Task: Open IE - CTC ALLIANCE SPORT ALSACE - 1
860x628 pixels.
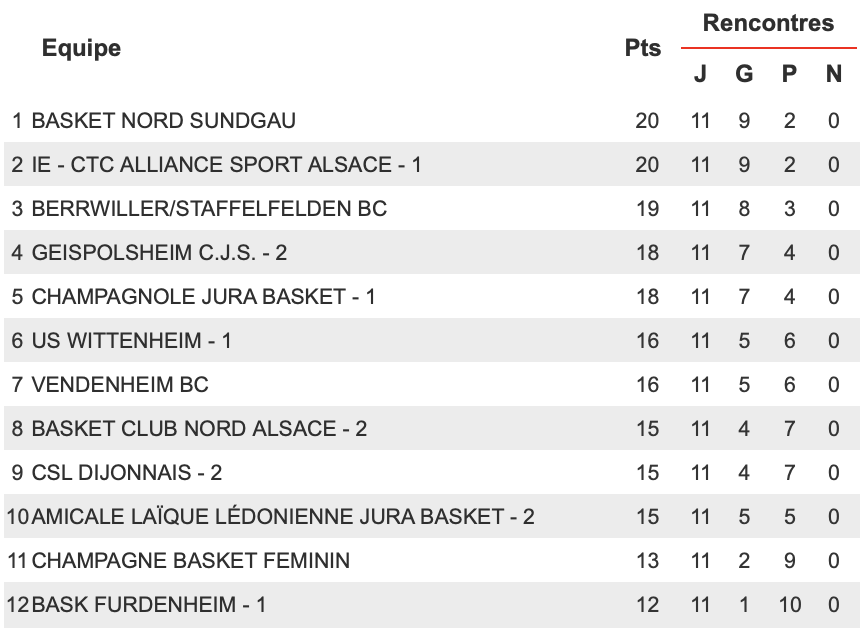Action: 227,165
